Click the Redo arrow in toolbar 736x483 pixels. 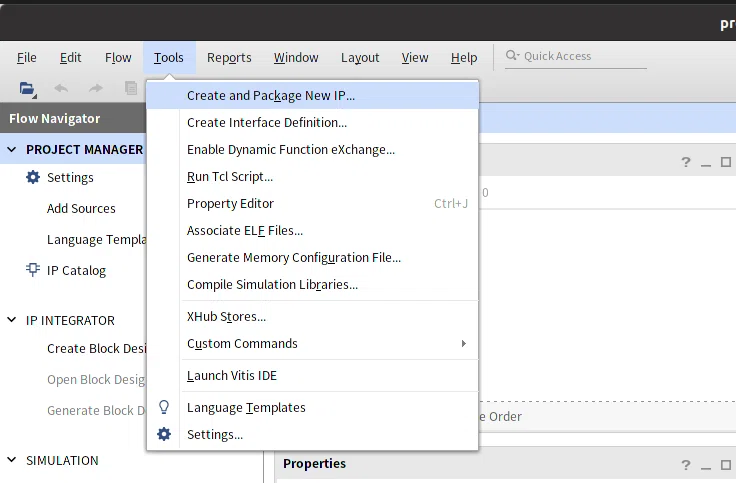[96, 88]
